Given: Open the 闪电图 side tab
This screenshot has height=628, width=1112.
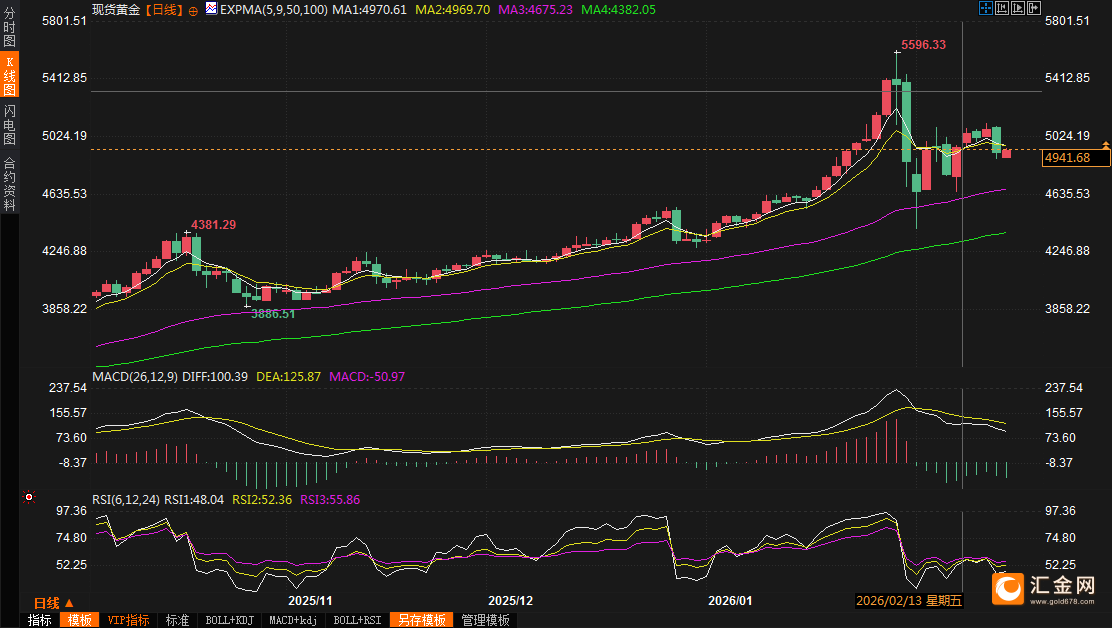Looking at the screenshot, I should click(x=9, y=124).
